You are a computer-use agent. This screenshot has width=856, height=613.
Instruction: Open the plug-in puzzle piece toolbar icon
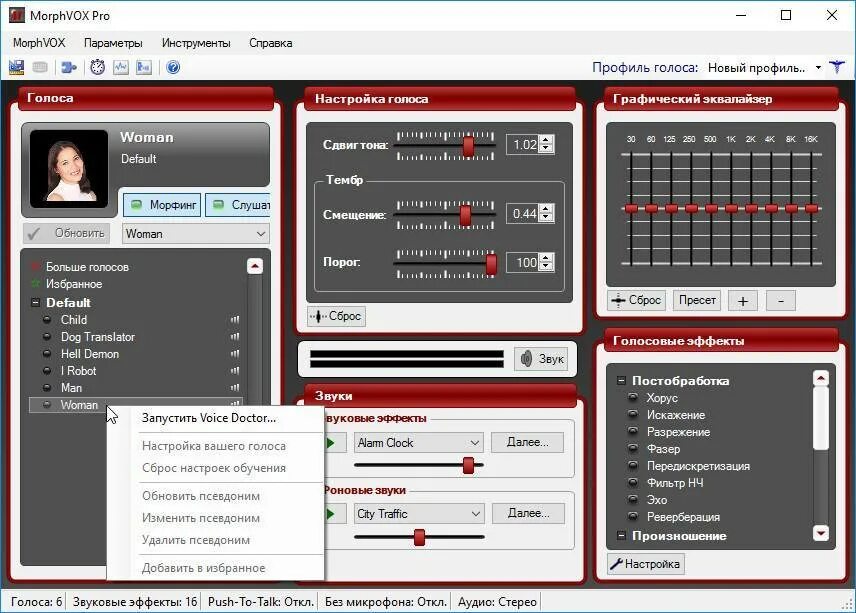[x=69, y=68]
